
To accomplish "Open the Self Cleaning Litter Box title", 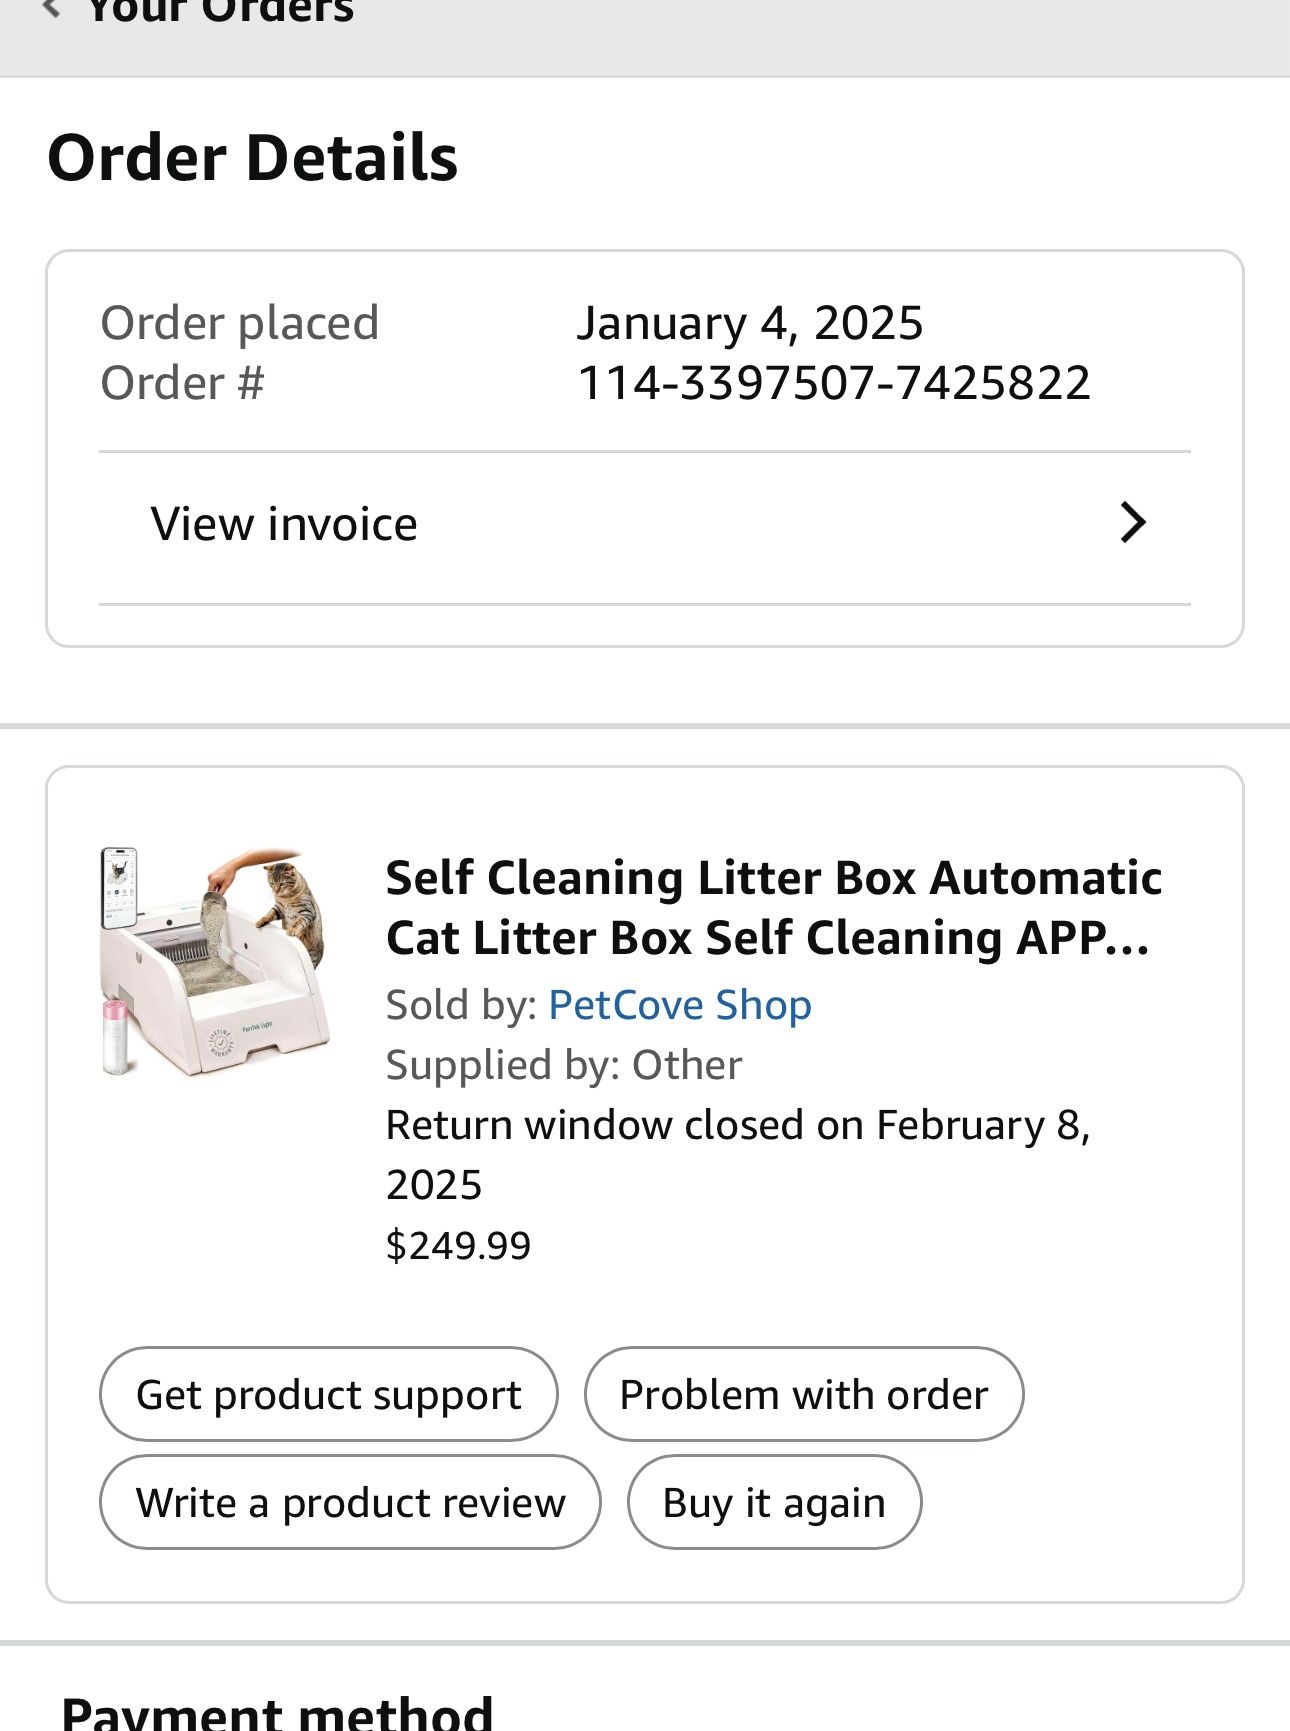I will click(773, 907).
